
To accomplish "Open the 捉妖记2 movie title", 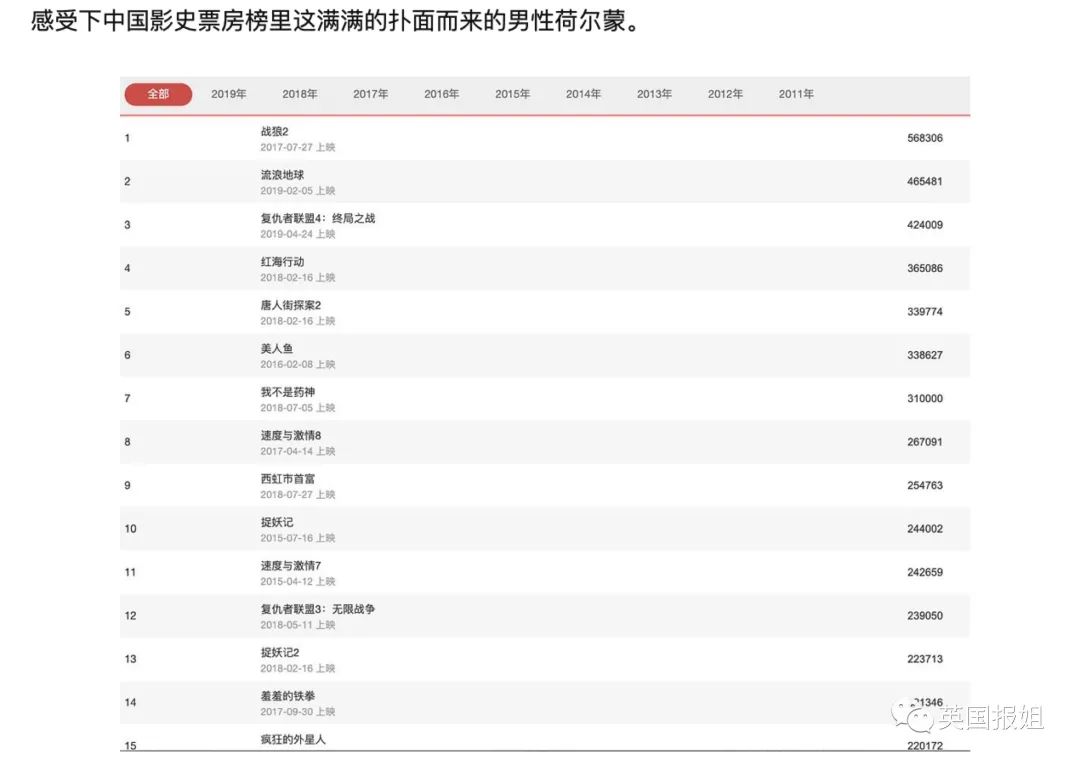I will coord(280,652).
